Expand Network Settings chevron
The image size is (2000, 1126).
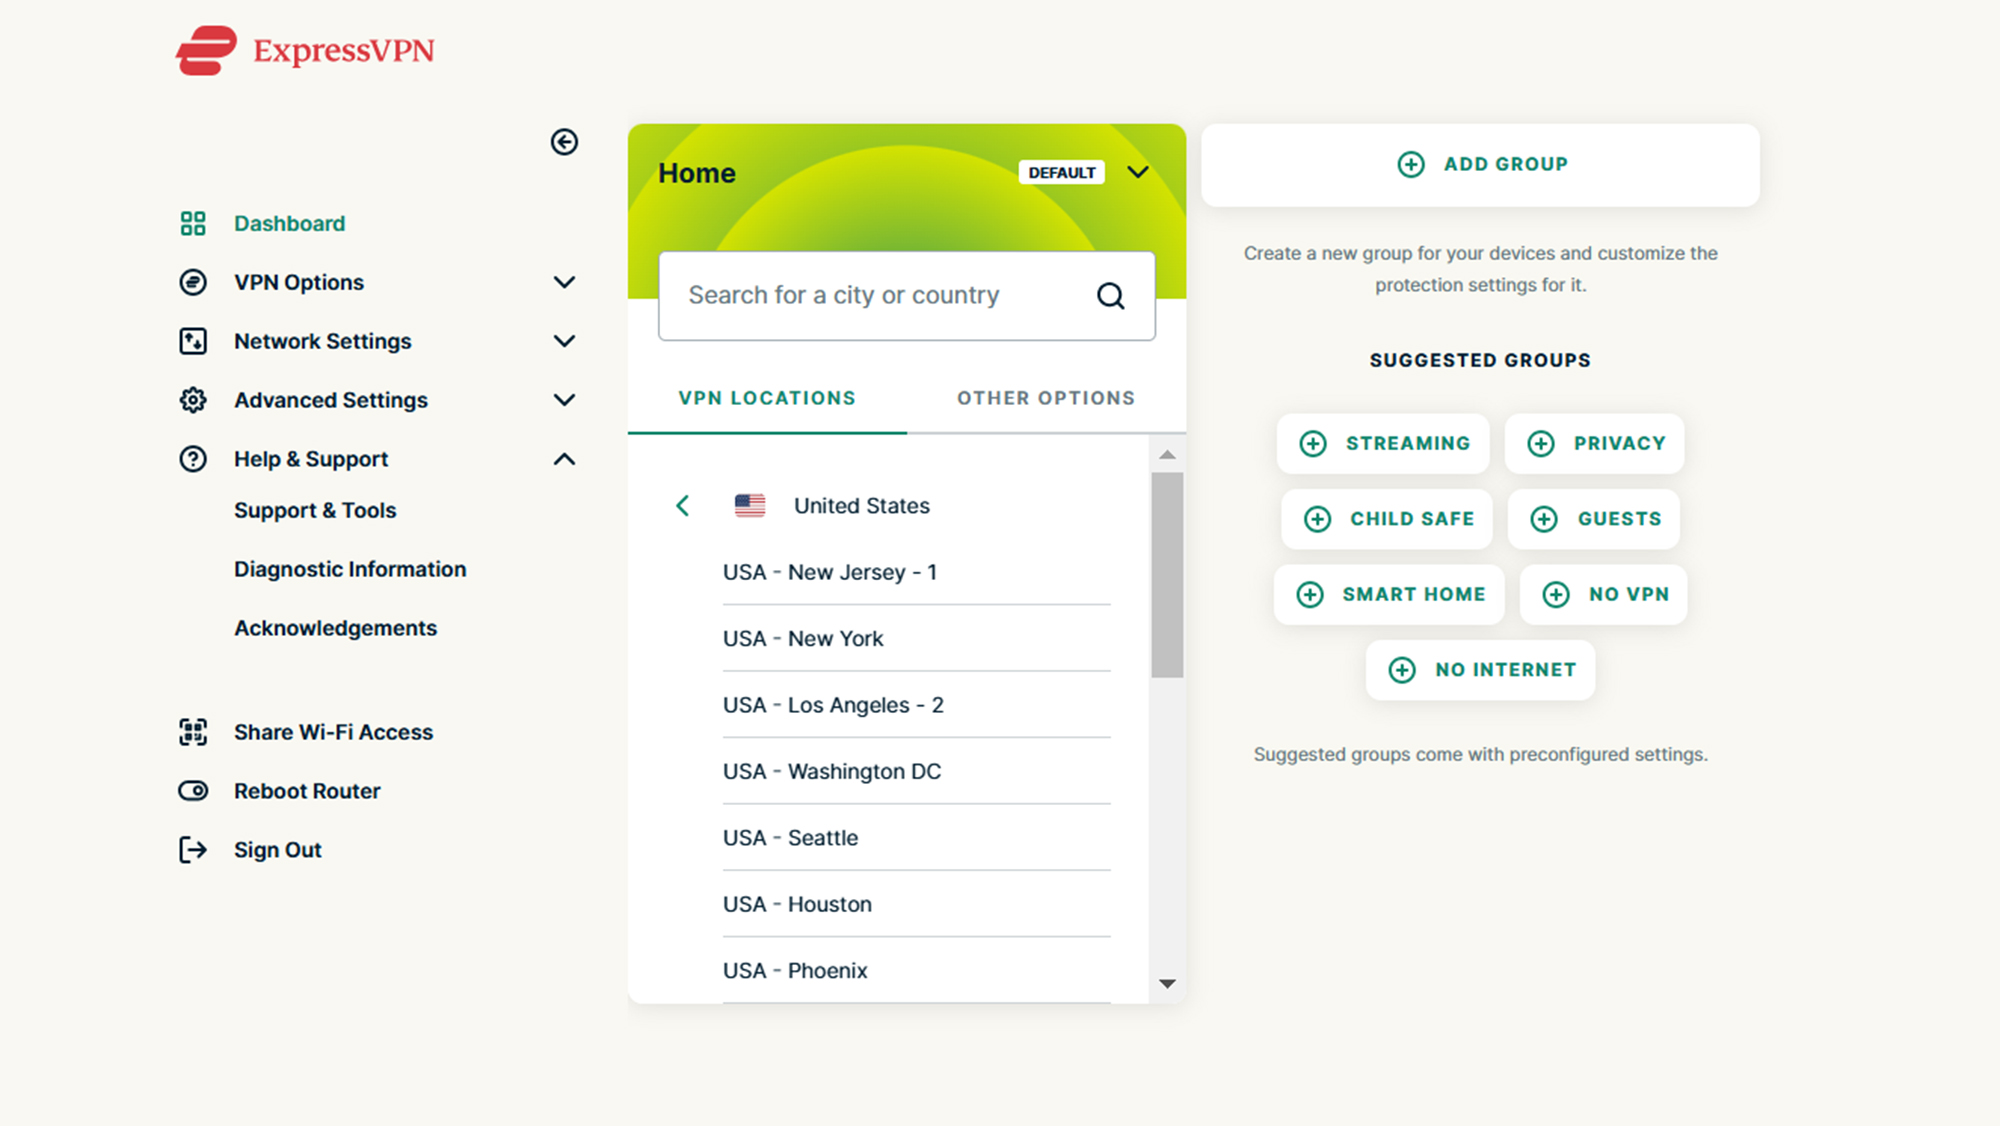click(564, 341)
